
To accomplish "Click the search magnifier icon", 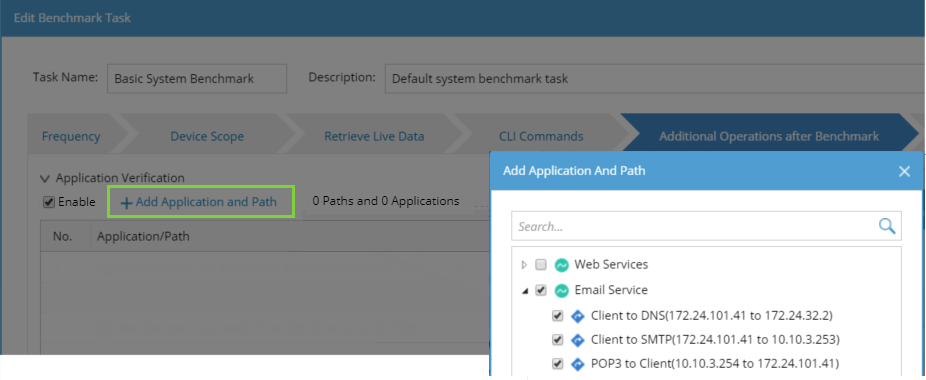I will 887,226.
